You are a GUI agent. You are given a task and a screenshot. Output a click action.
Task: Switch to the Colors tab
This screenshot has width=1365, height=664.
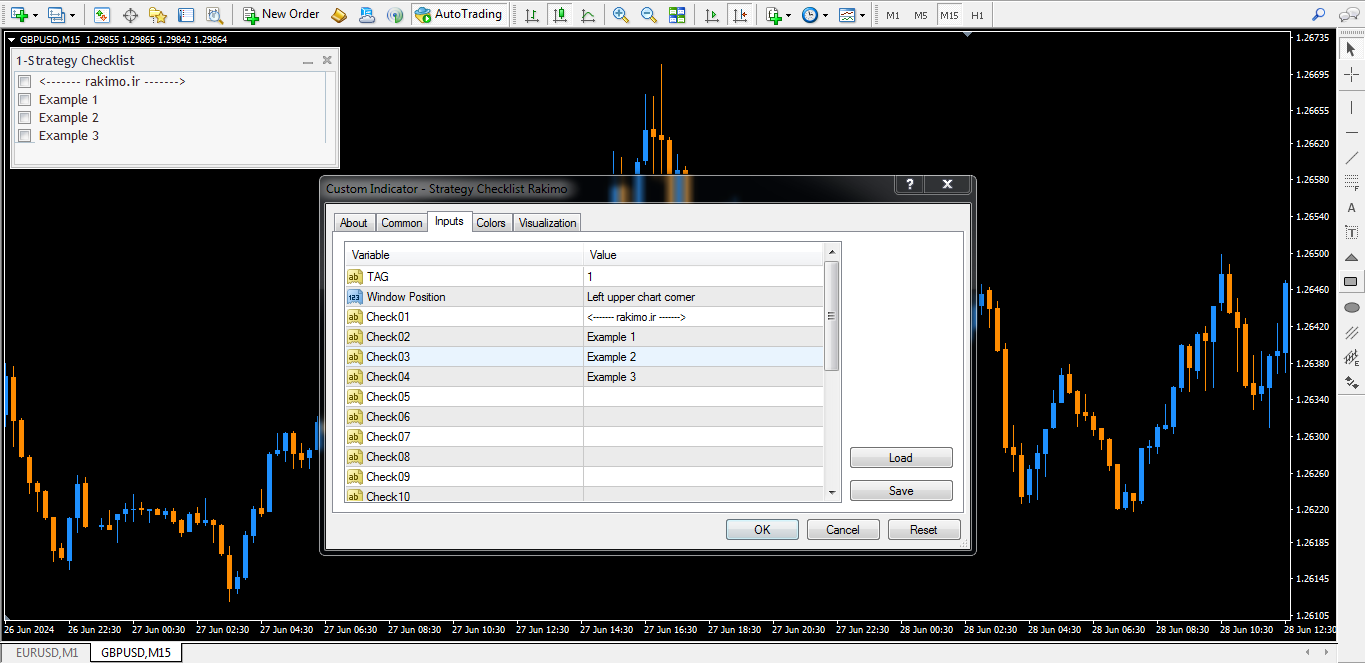tap(490, 223)
